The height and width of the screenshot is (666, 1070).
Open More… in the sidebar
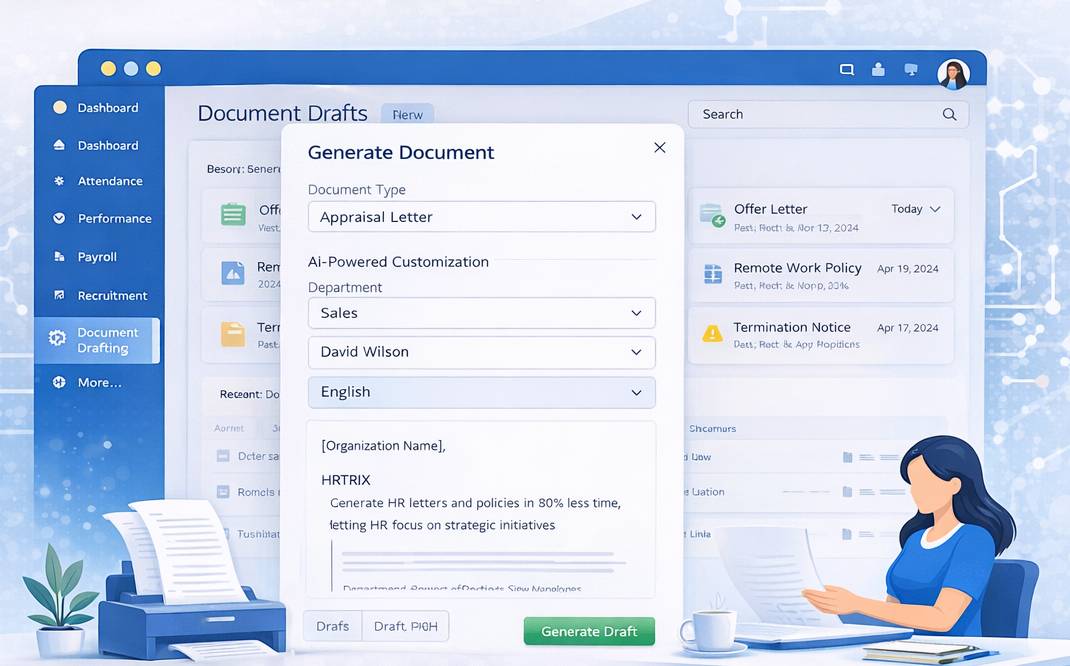tap(98, 382)
